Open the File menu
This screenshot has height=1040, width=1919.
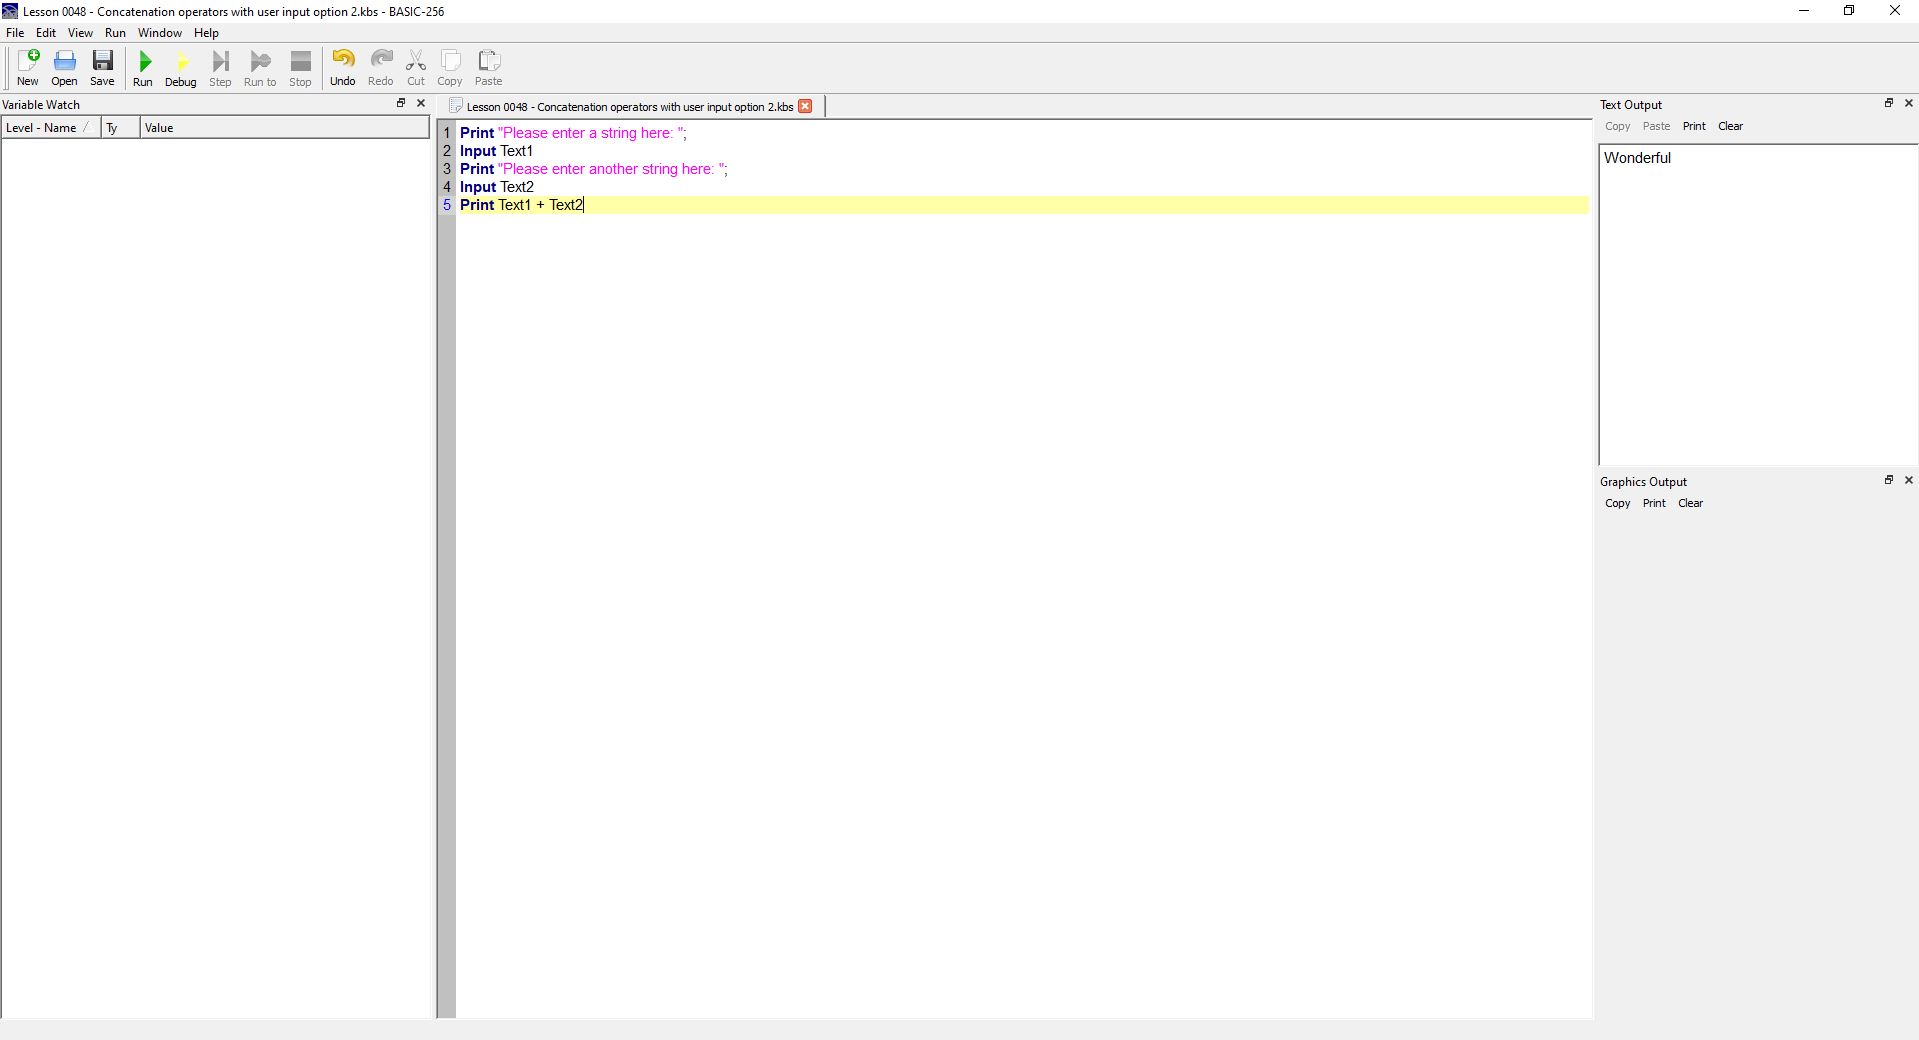[15, 33]
